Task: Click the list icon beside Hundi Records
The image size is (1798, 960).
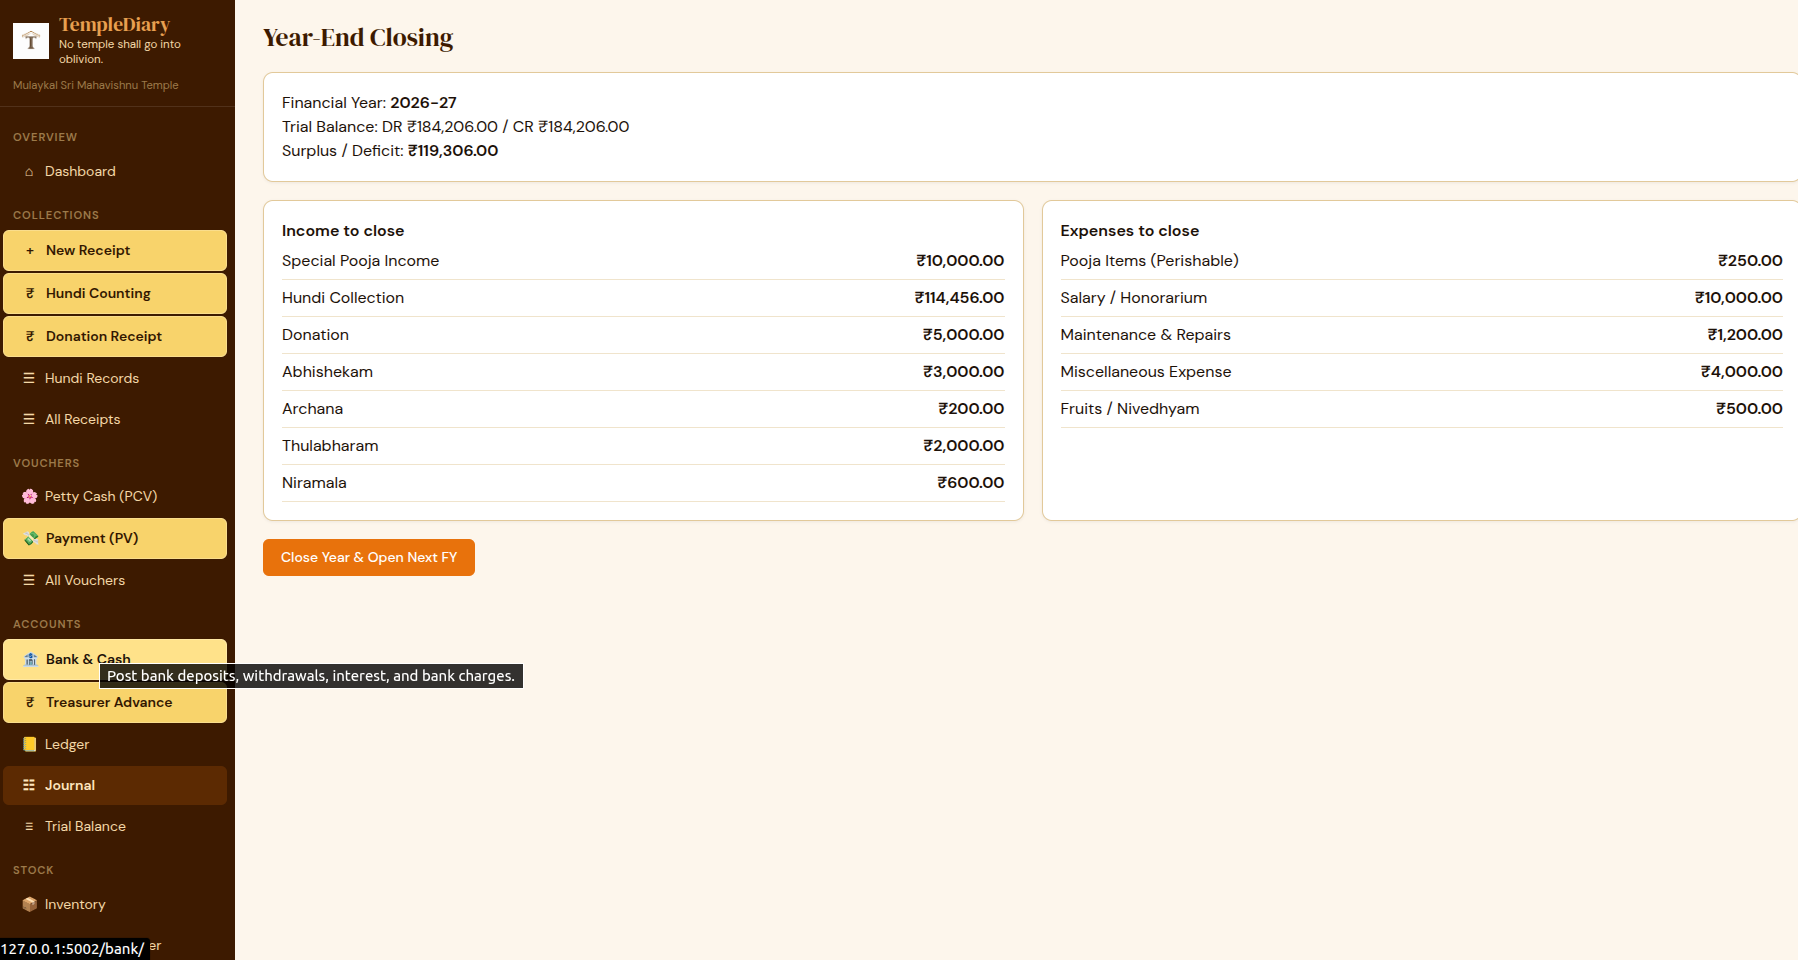Action: tap(29, 378)
